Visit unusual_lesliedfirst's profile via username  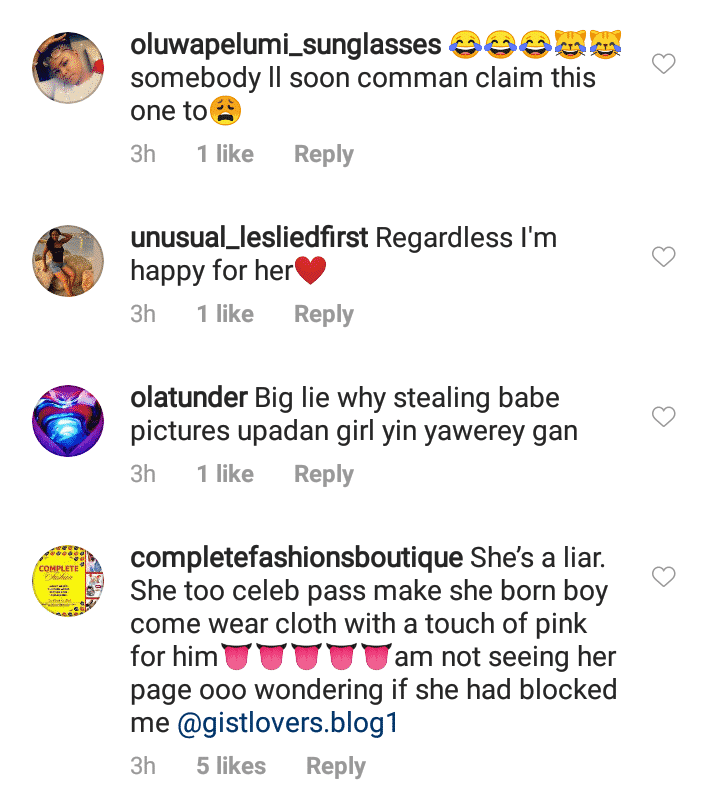250,238
